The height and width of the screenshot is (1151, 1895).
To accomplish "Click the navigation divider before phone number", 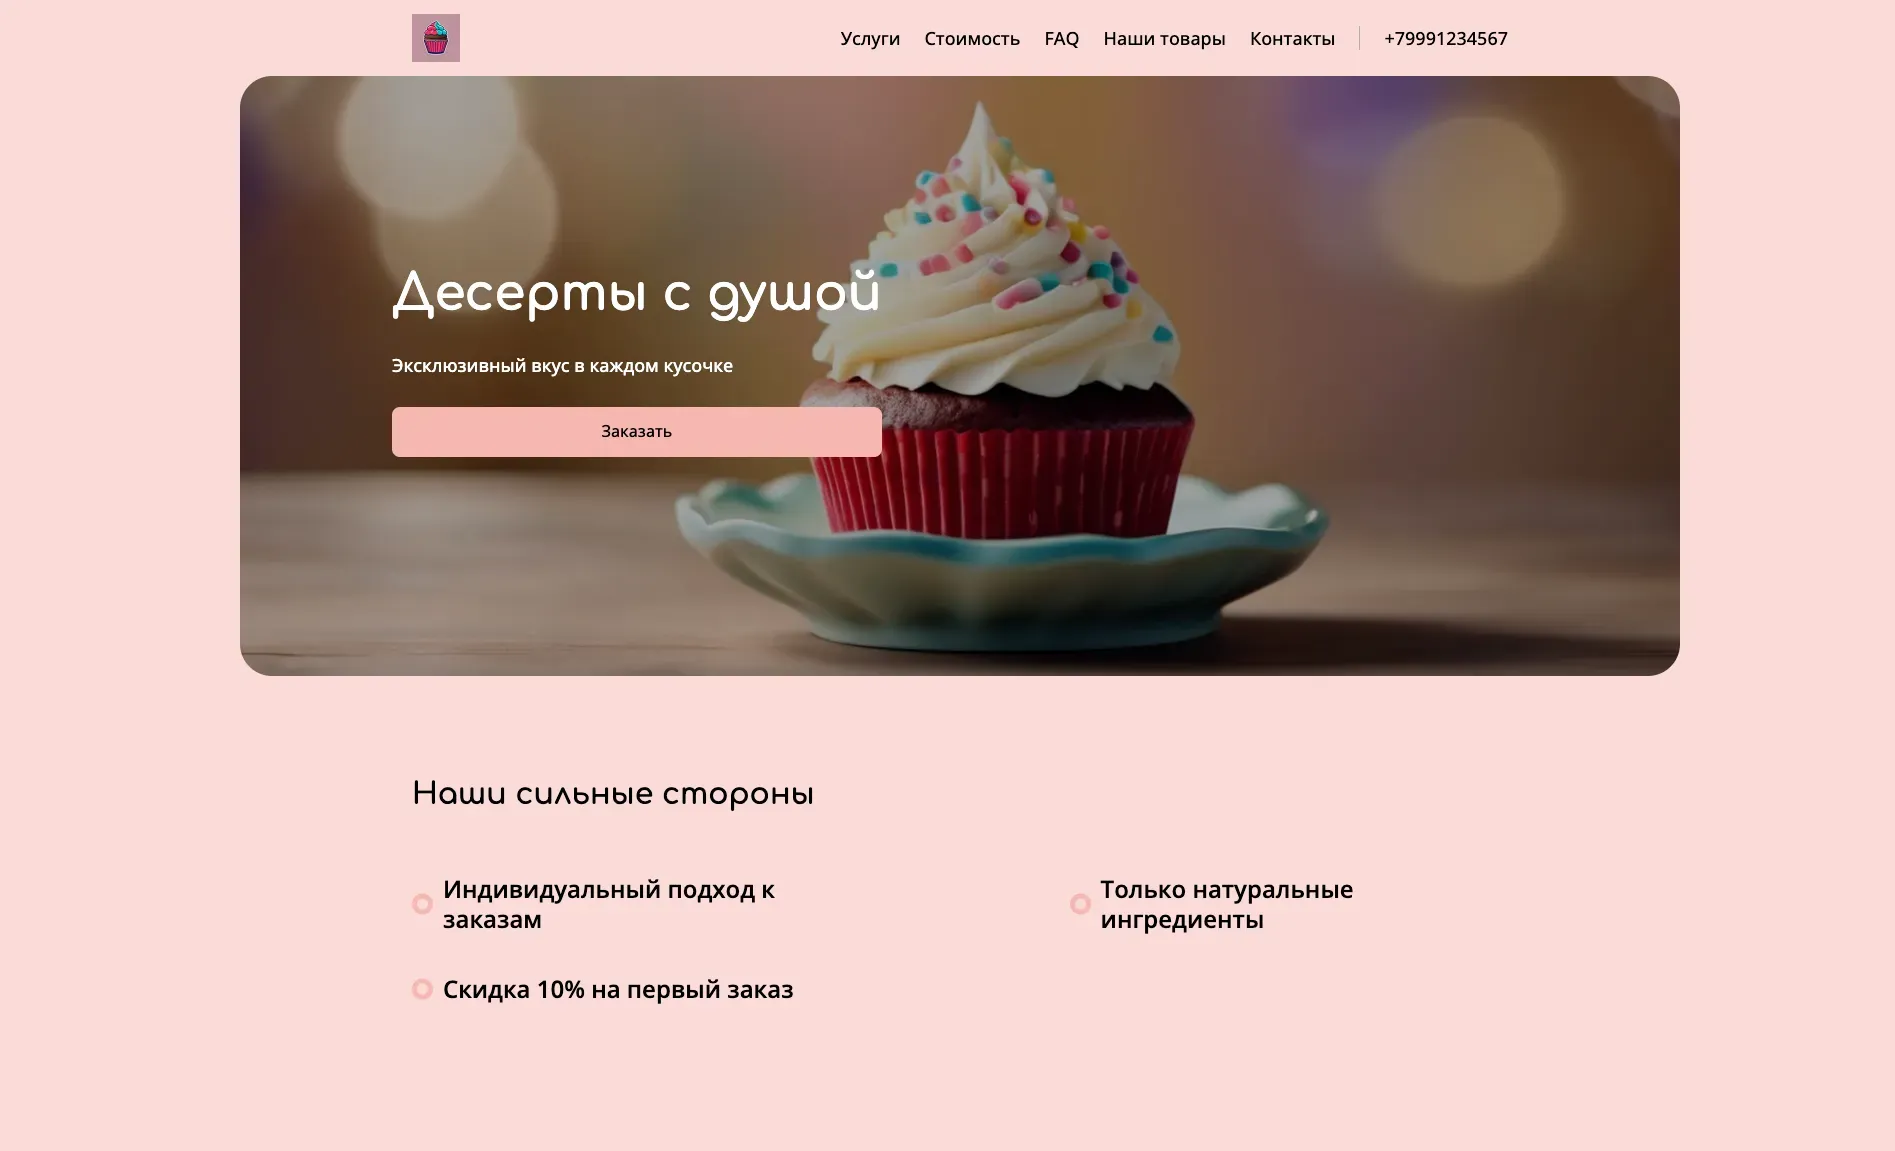I will [1359, 38].
